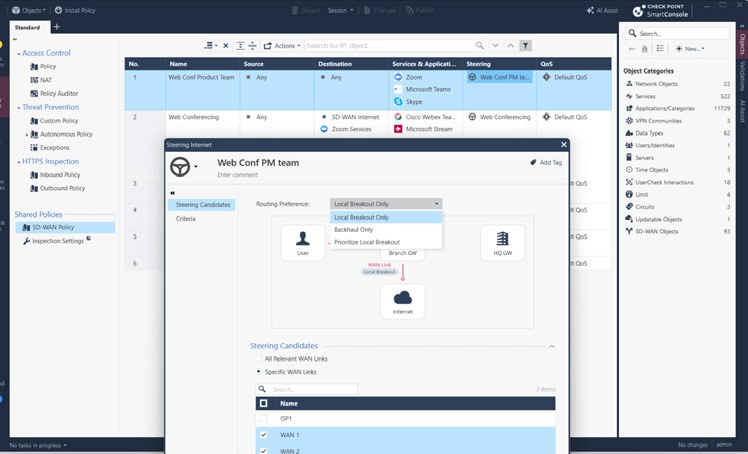Select Criteria page in dialog
748x454 pixels.
[x=186, y=219]
